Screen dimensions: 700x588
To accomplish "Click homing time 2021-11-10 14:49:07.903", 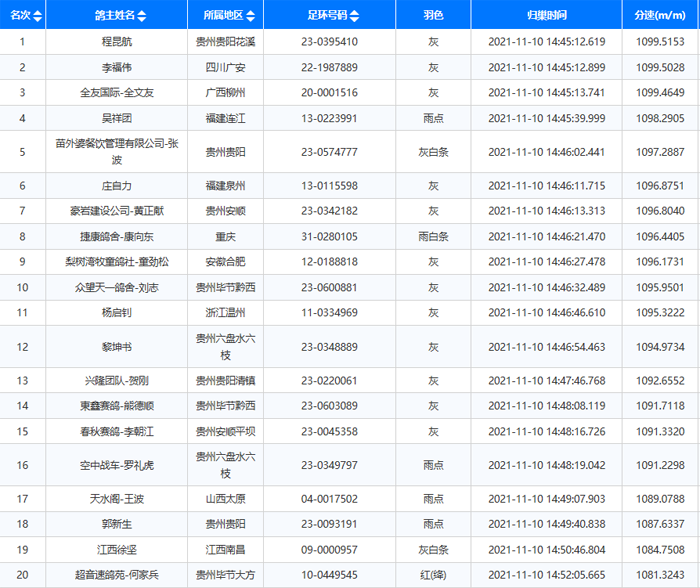I will [x=546, y=499].
